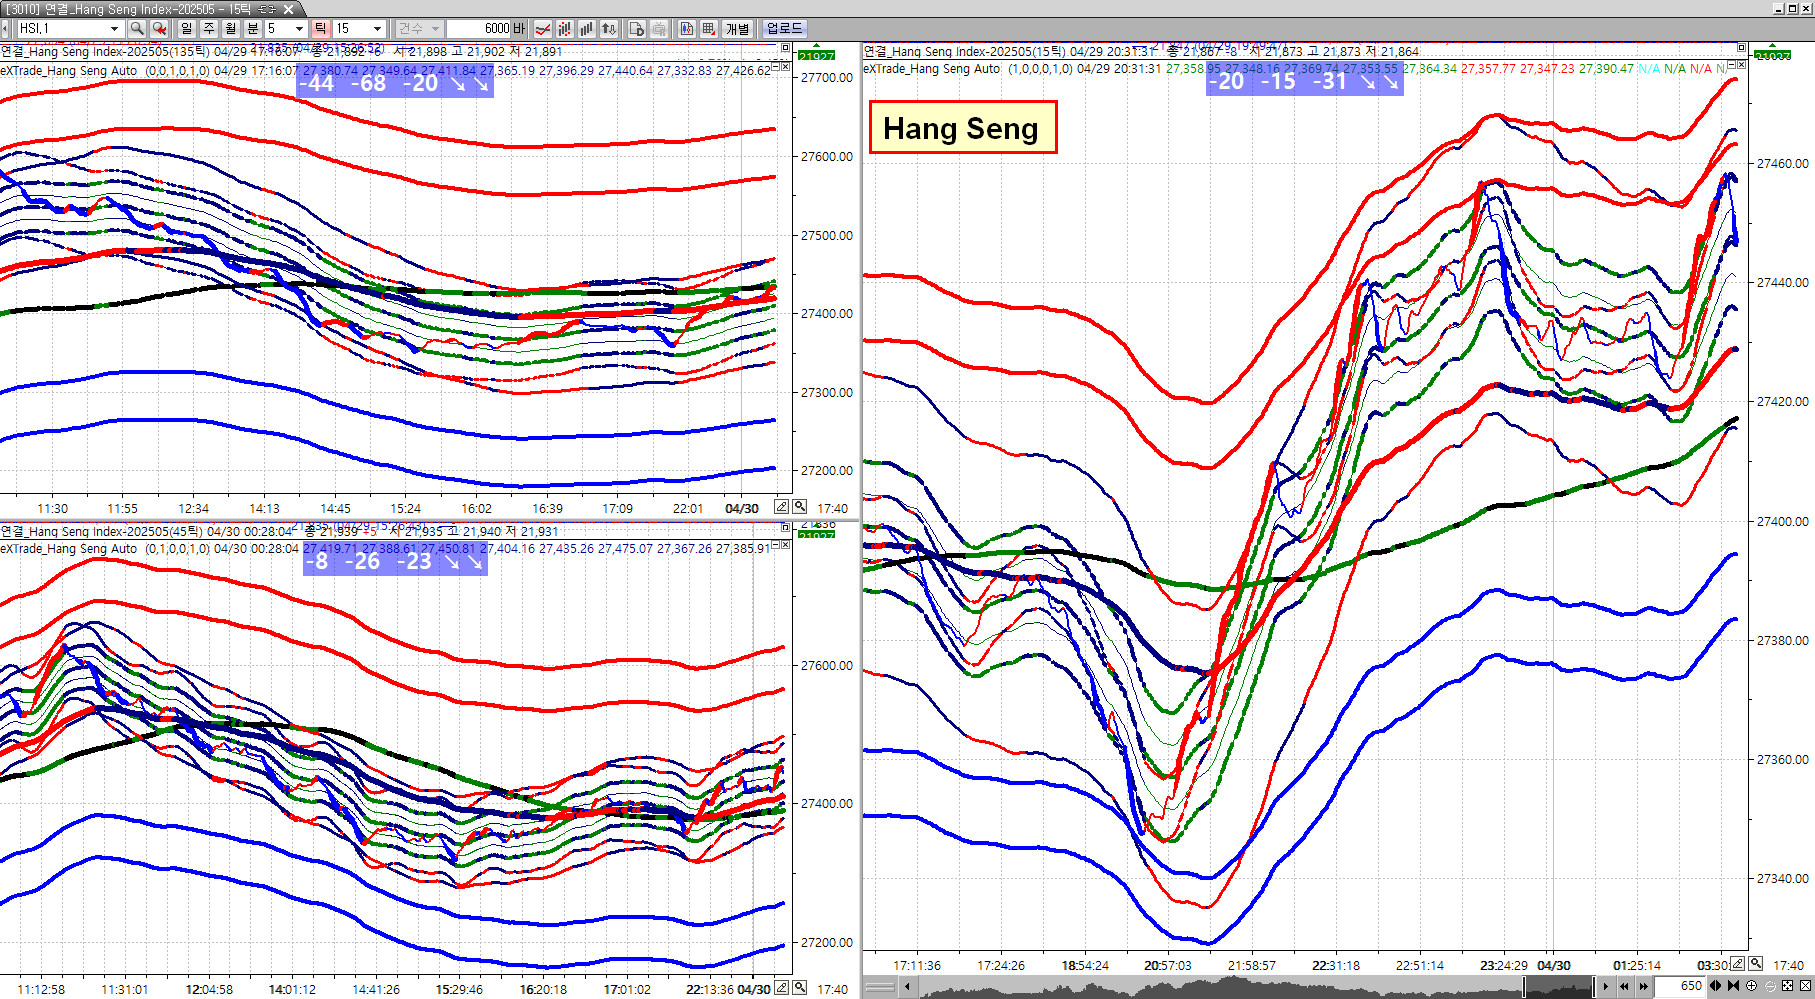
Task: Select the line chart type icon
Action: (x=543, y=29)
